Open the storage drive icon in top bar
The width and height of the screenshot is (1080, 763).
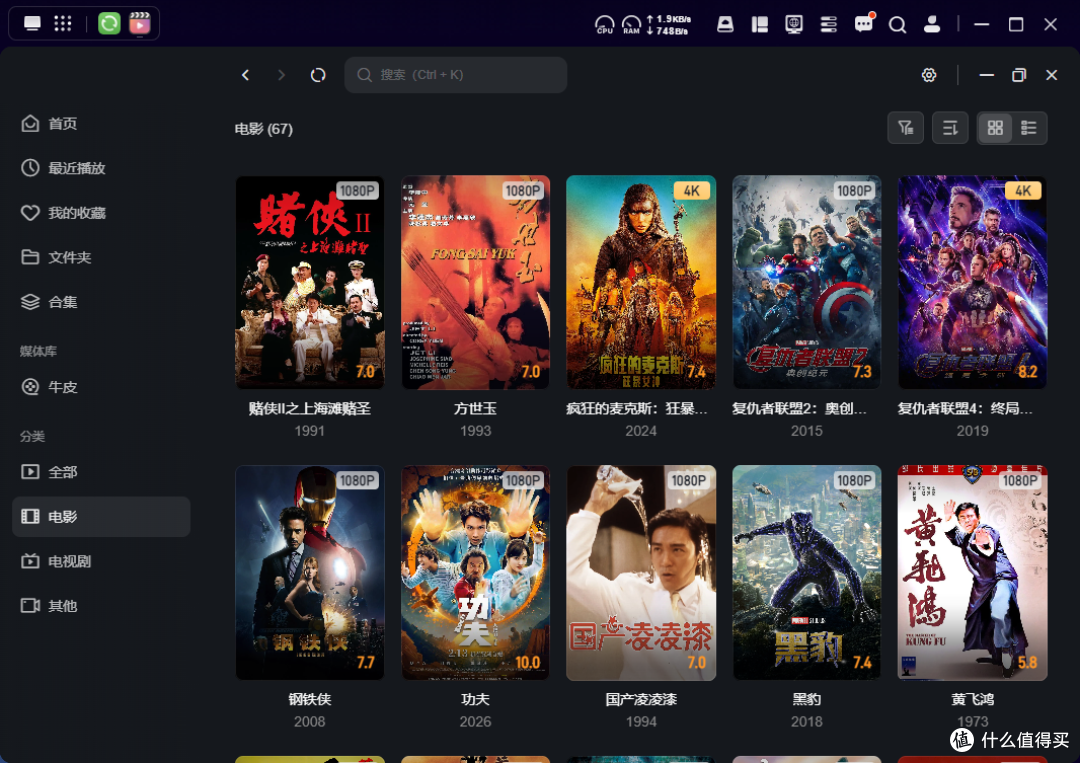[725, 25]
